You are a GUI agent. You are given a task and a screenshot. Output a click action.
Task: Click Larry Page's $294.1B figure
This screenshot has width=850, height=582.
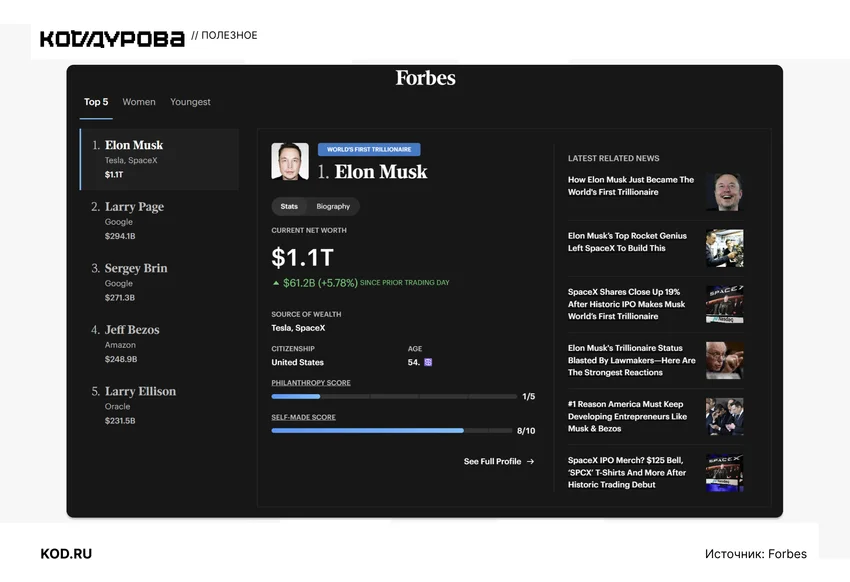(120, 236)
